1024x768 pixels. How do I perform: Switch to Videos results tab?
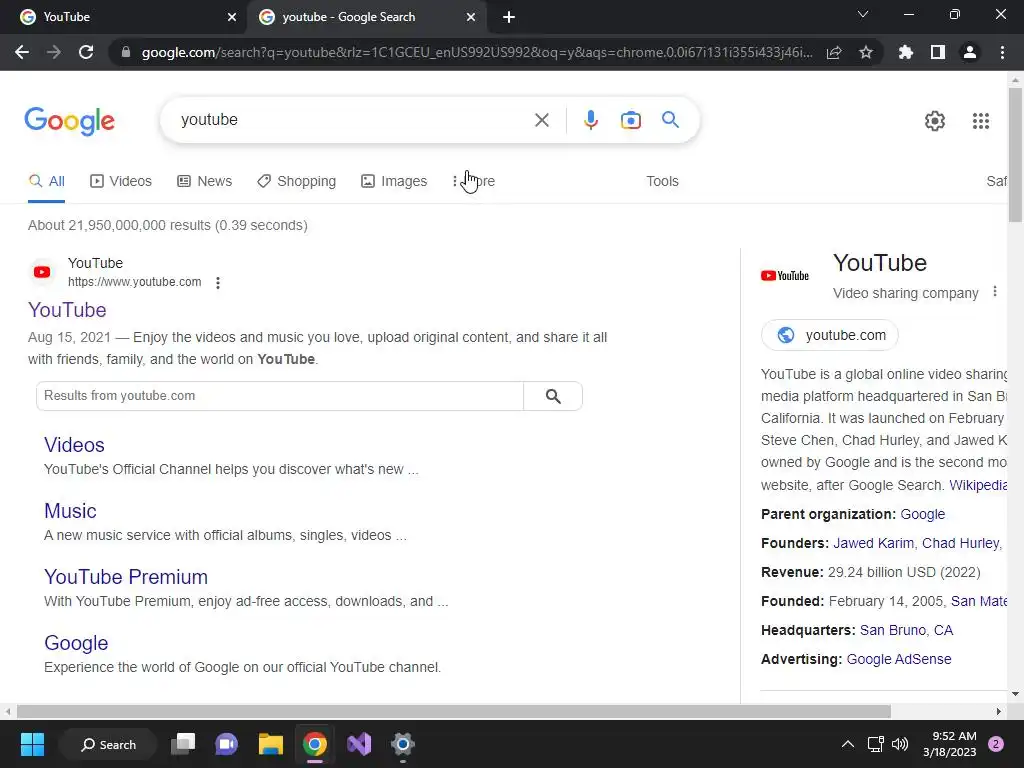tap(121, 181)
